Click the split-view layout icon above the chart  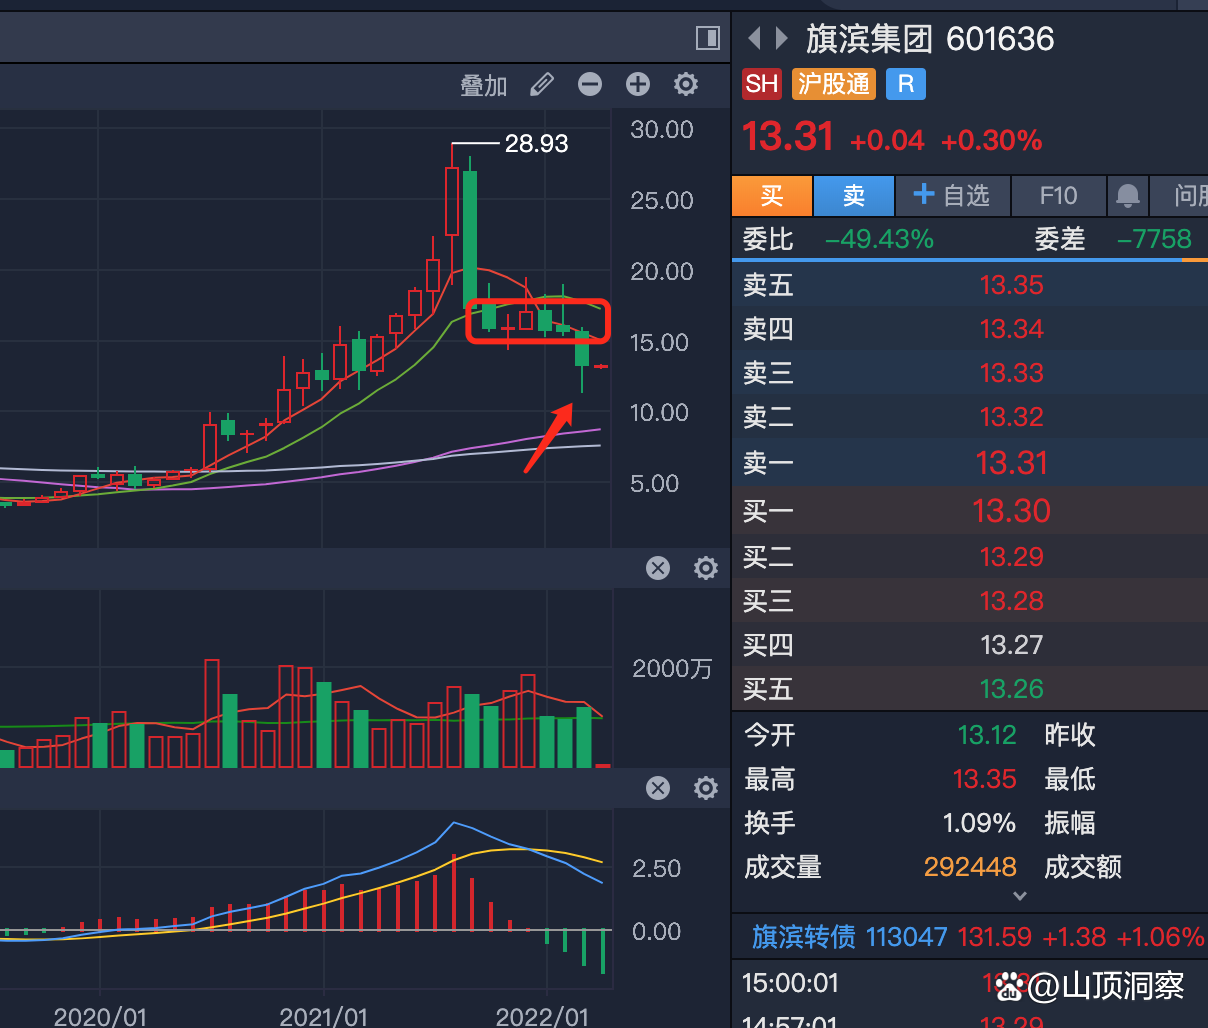click(707, 37)
